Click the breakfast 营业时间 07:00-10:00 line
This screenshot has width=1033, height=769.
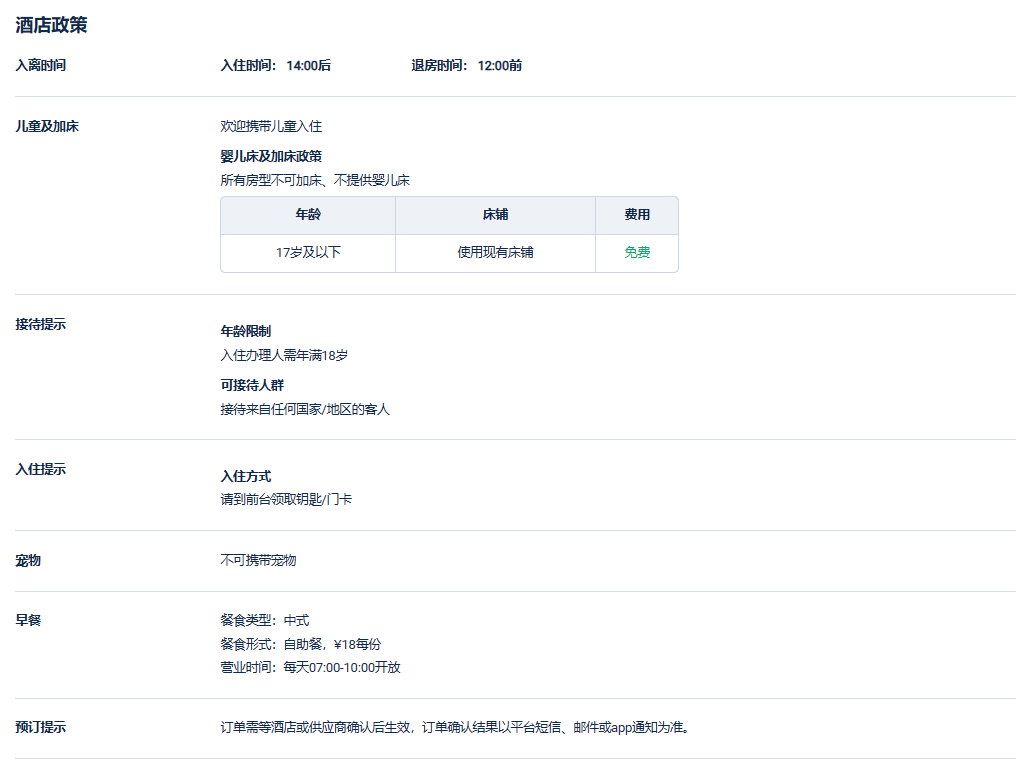point(310,667)
